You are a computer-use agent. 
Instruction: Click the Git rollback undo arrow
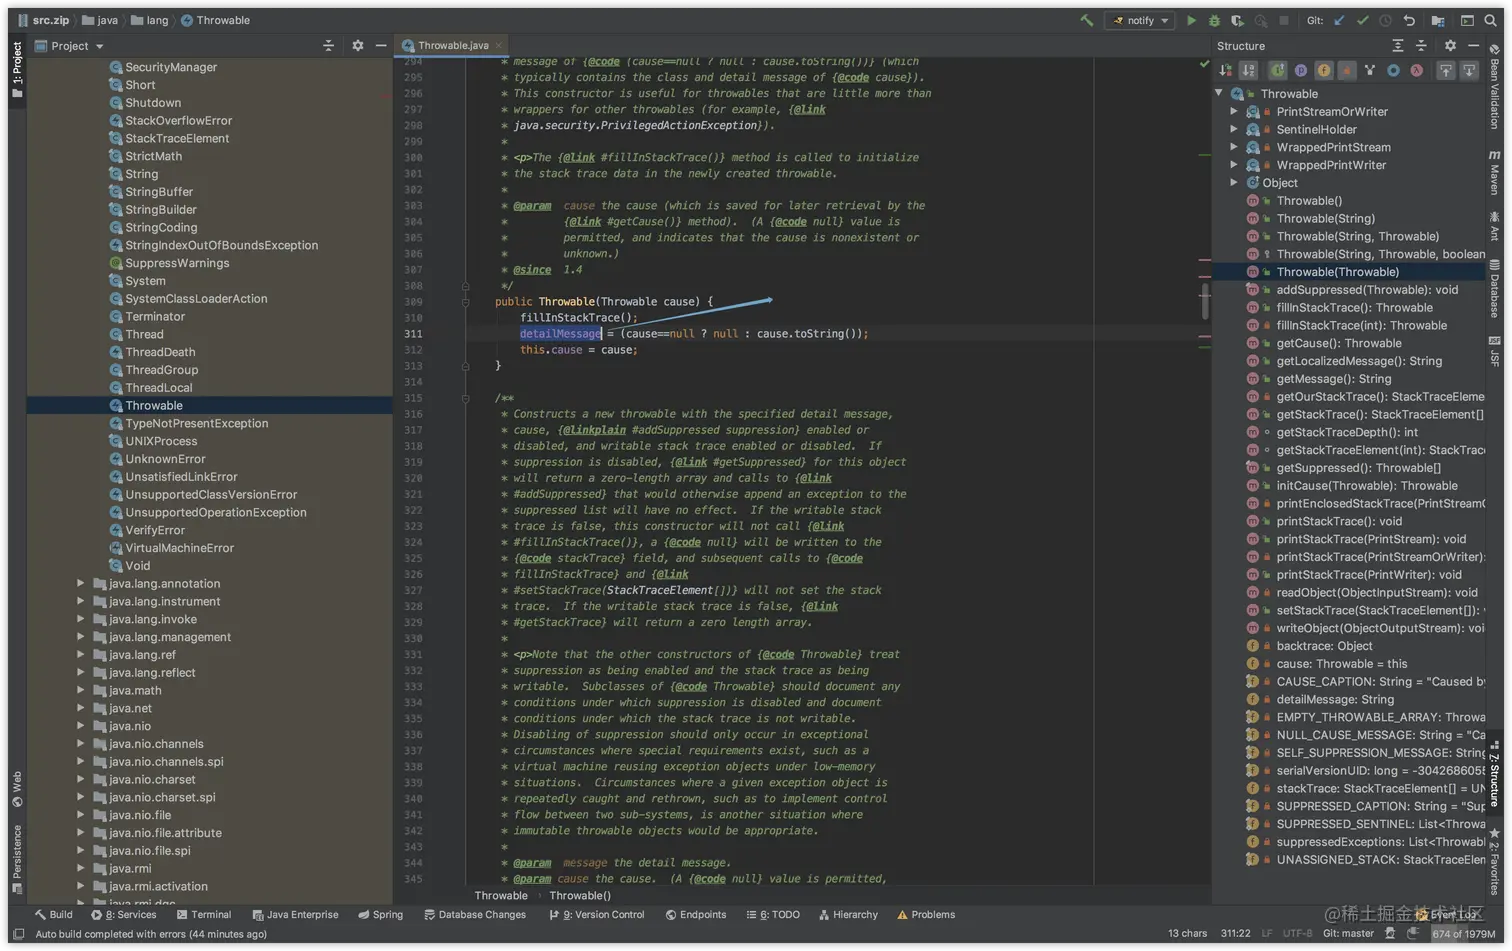[1409, 20]
